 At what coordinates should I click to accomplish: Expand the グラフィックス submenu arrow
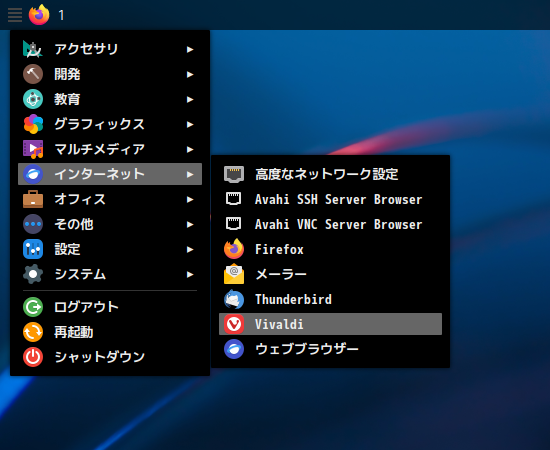tap(190, 125)
